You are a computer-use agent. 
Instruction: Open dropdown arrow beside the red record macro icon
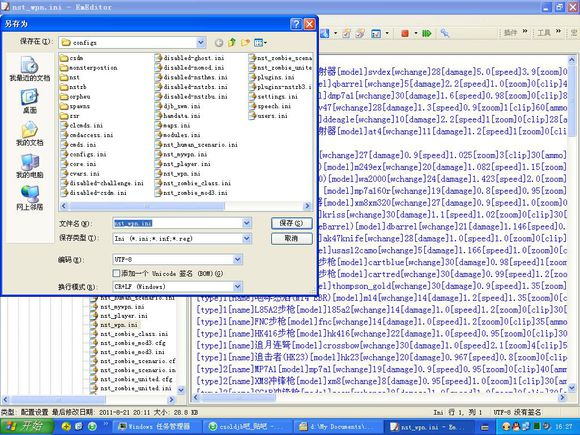(415, 33)
